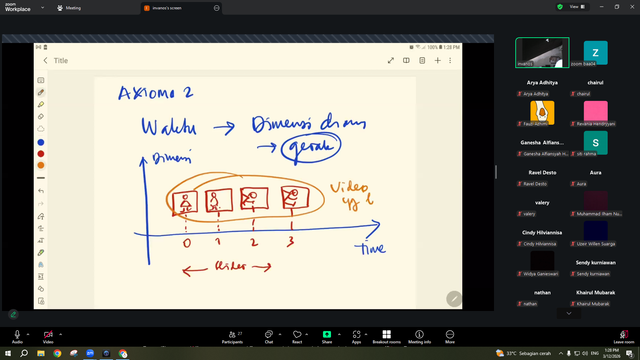
Task: Undo the last stroke in notes
Action: click(x=41, y=191)
